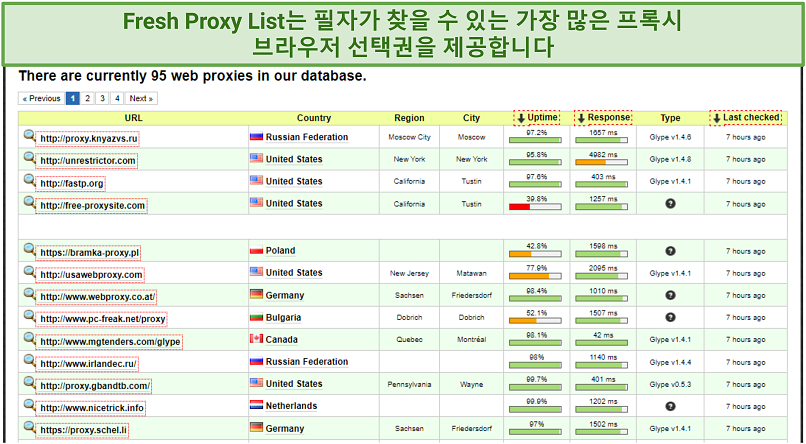Sort table by Uptime column
This screenshot has width=806, height=444.
coord(537,118)
